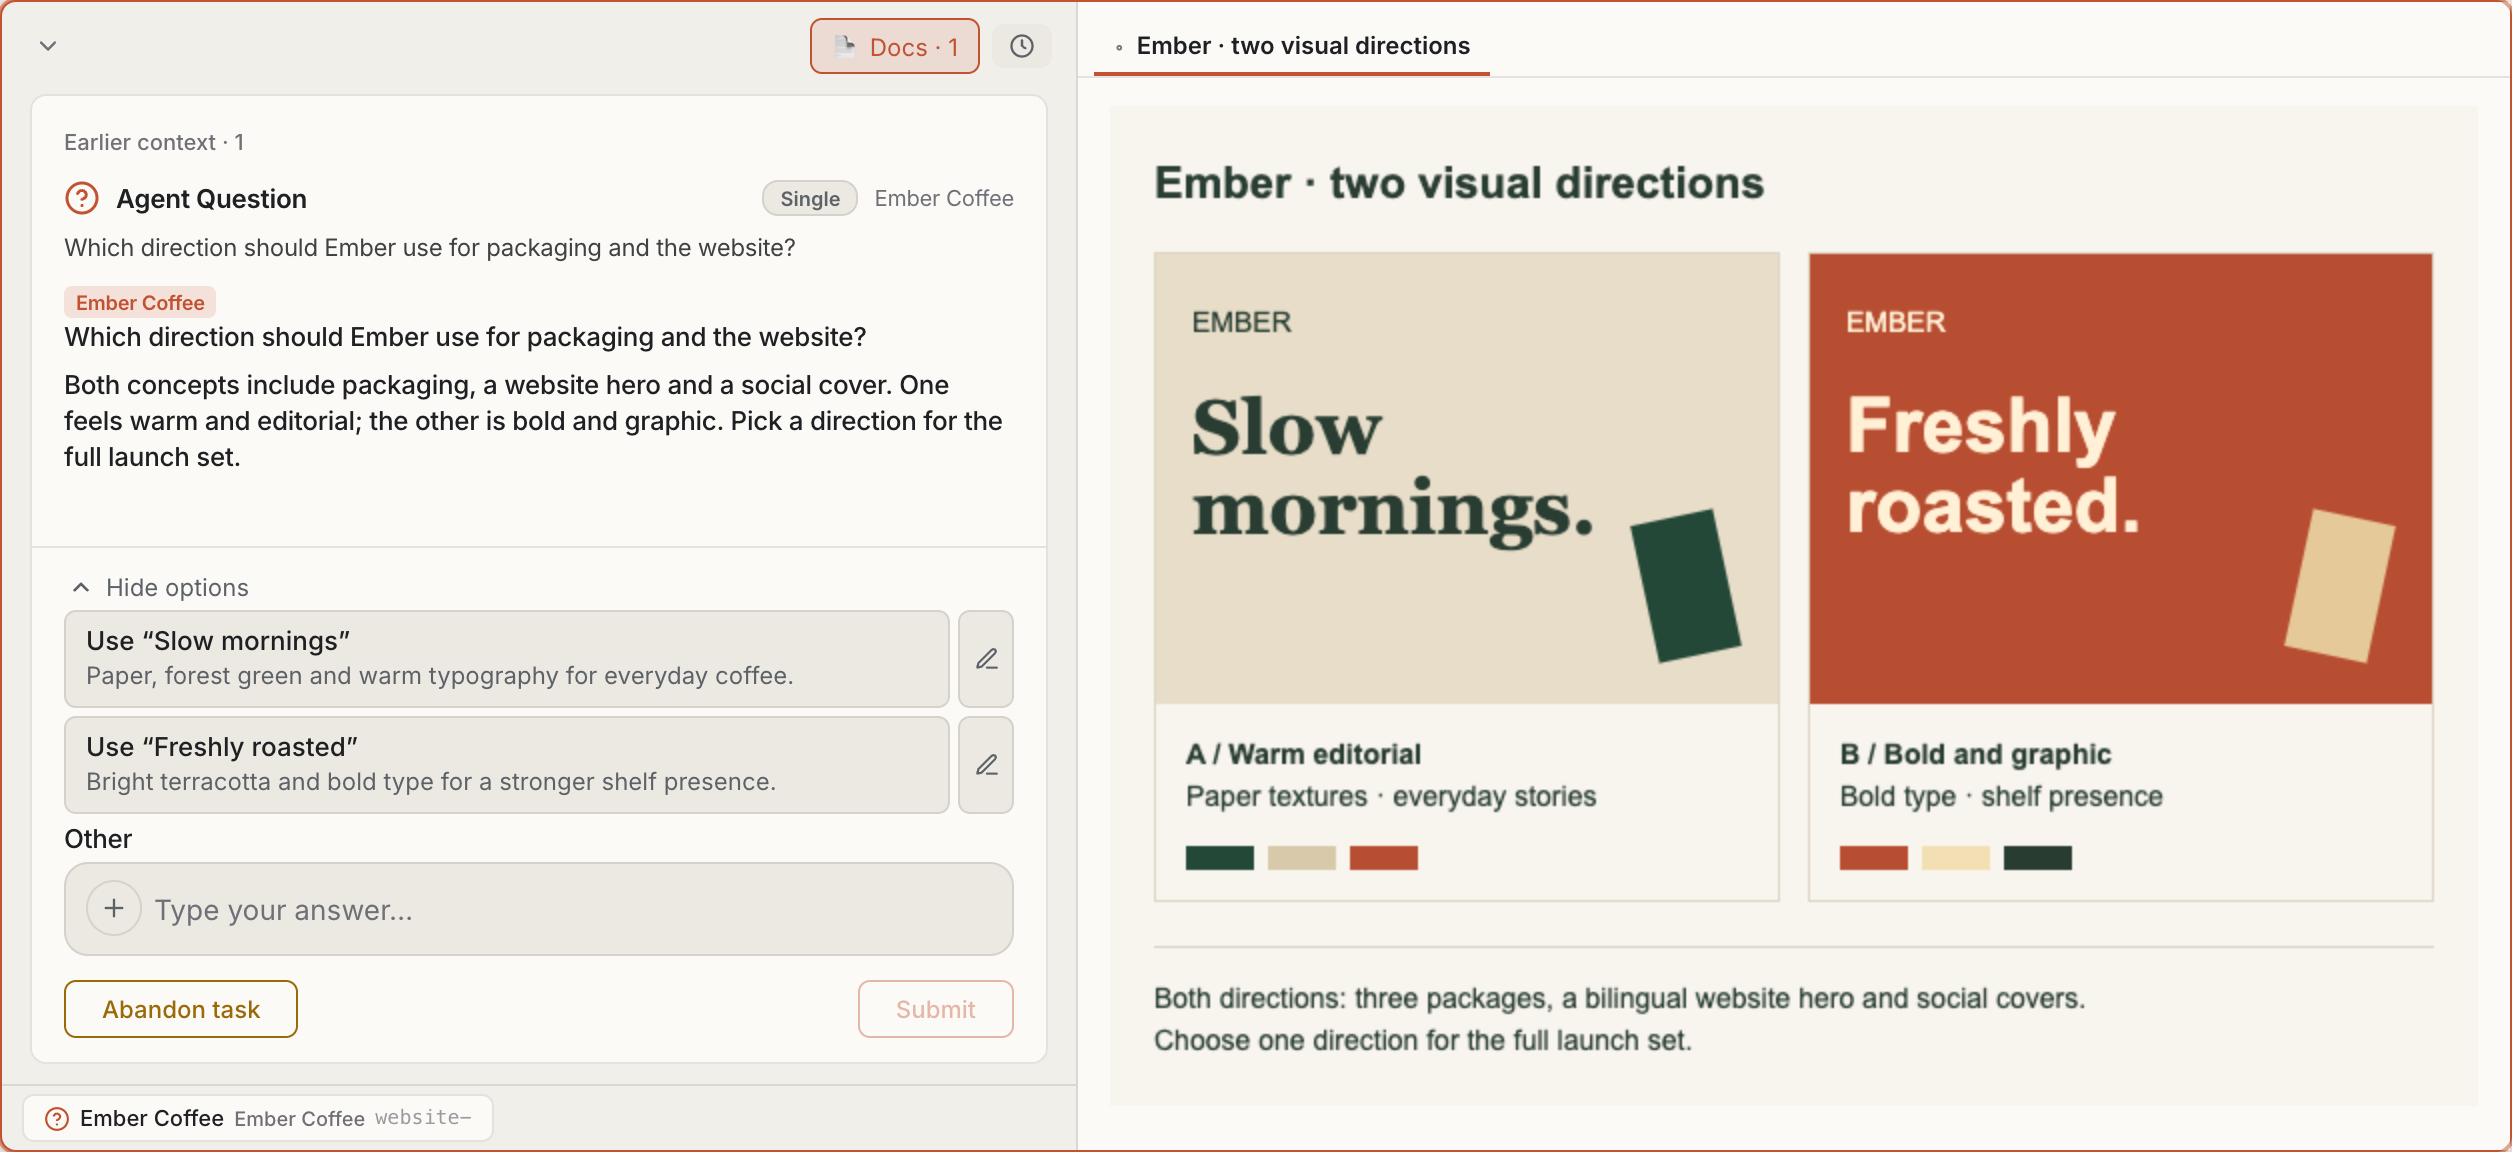Click the Freshly roasted concept image
Screen dimensions: 2512x1152
pos(2120,478)
